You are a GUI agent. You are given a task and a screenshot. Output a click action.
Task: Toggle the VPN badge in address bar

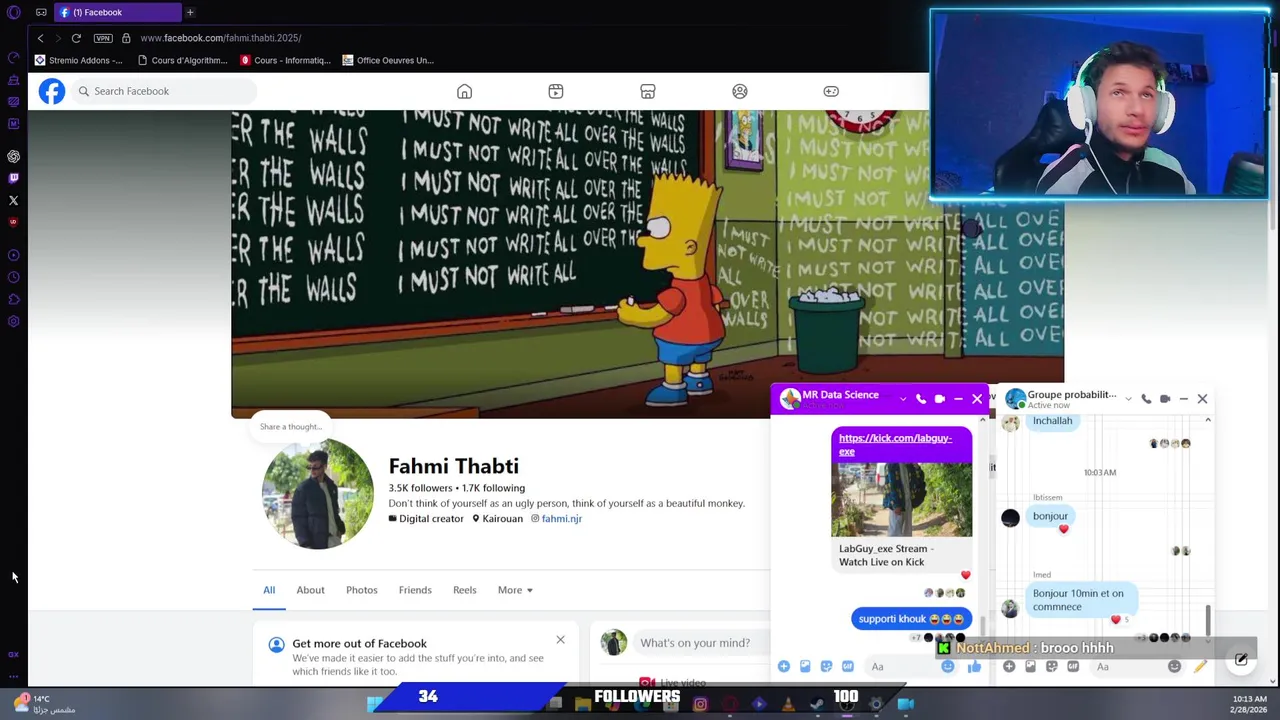(x=103, y=38)
